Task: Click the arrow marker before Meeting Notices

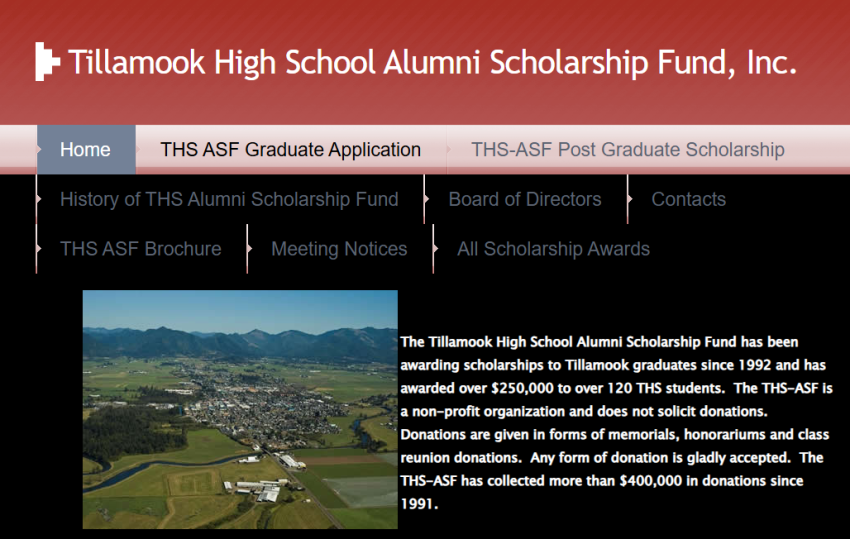Action: (x=249, y=249)
